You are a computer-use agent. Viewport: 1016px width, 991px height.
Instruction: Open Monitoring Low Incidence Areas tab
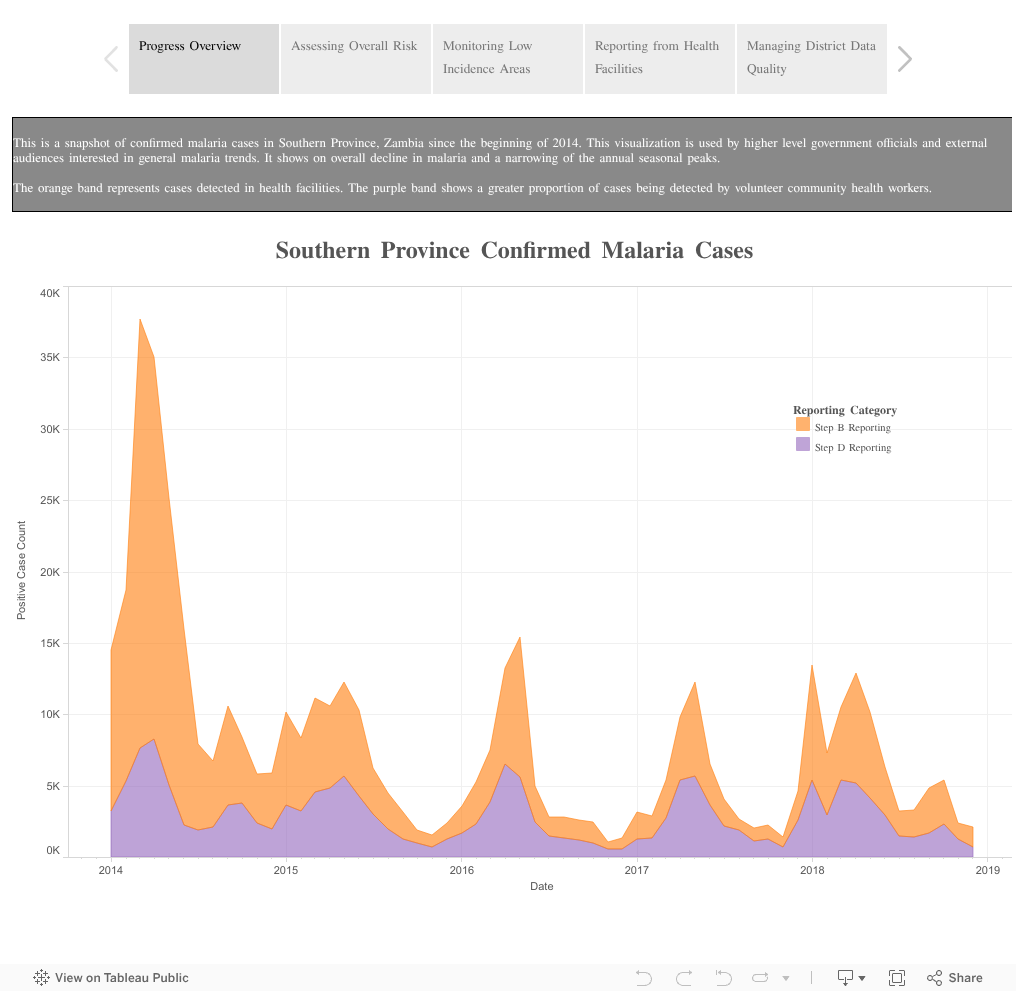coord(508,59)
